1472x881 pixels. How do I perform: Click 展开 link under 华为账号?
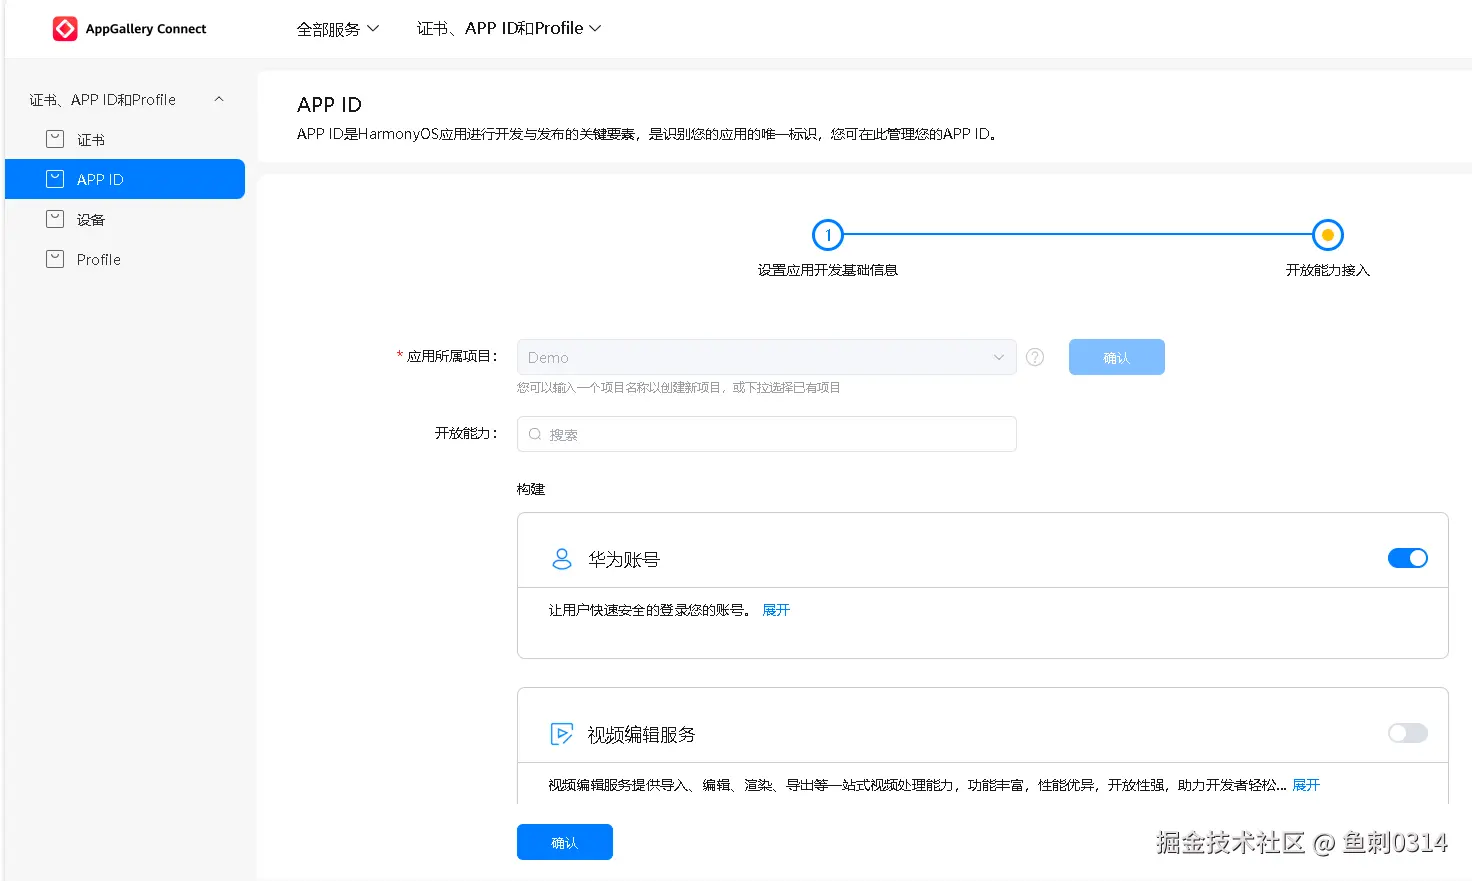776,610
